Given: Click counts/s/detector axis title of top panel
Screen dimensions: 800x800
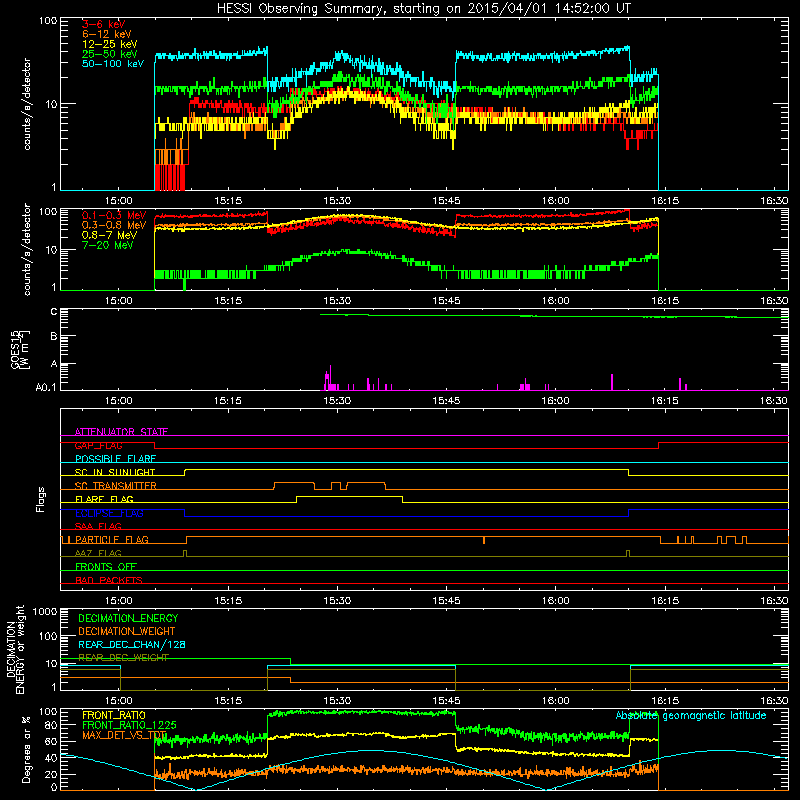Looking at the screenshot, I should point(27,104).
